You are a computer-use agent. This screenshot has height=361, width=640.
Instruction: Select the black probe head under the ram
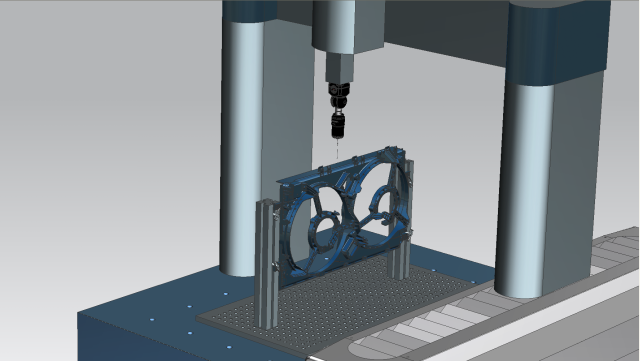[338, 110]
